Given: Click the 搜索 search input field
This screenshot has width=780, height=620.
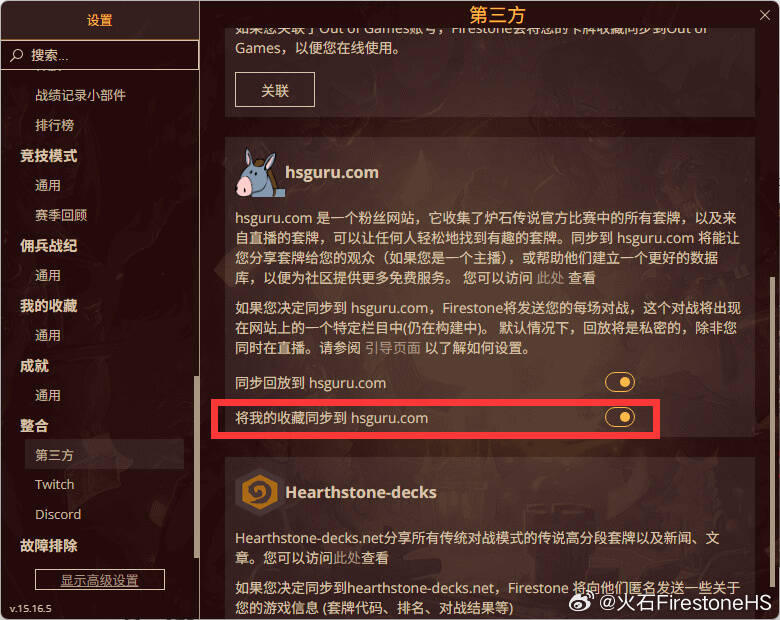Looking at the screenshot, I should point(100,55).
